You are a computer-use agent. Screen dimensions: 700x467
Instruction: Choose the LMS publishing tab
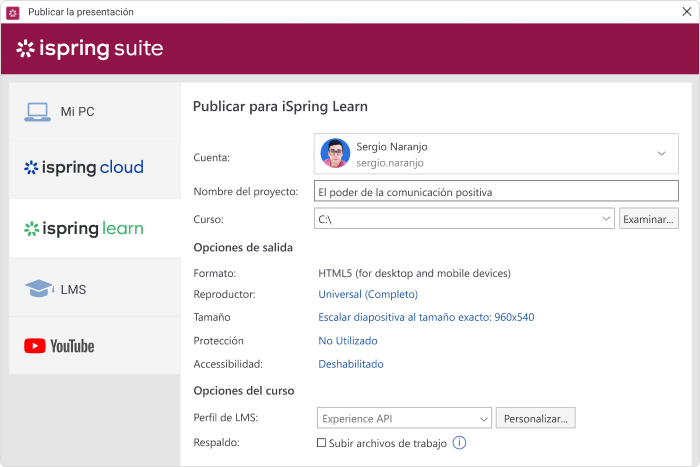point(95,288)
